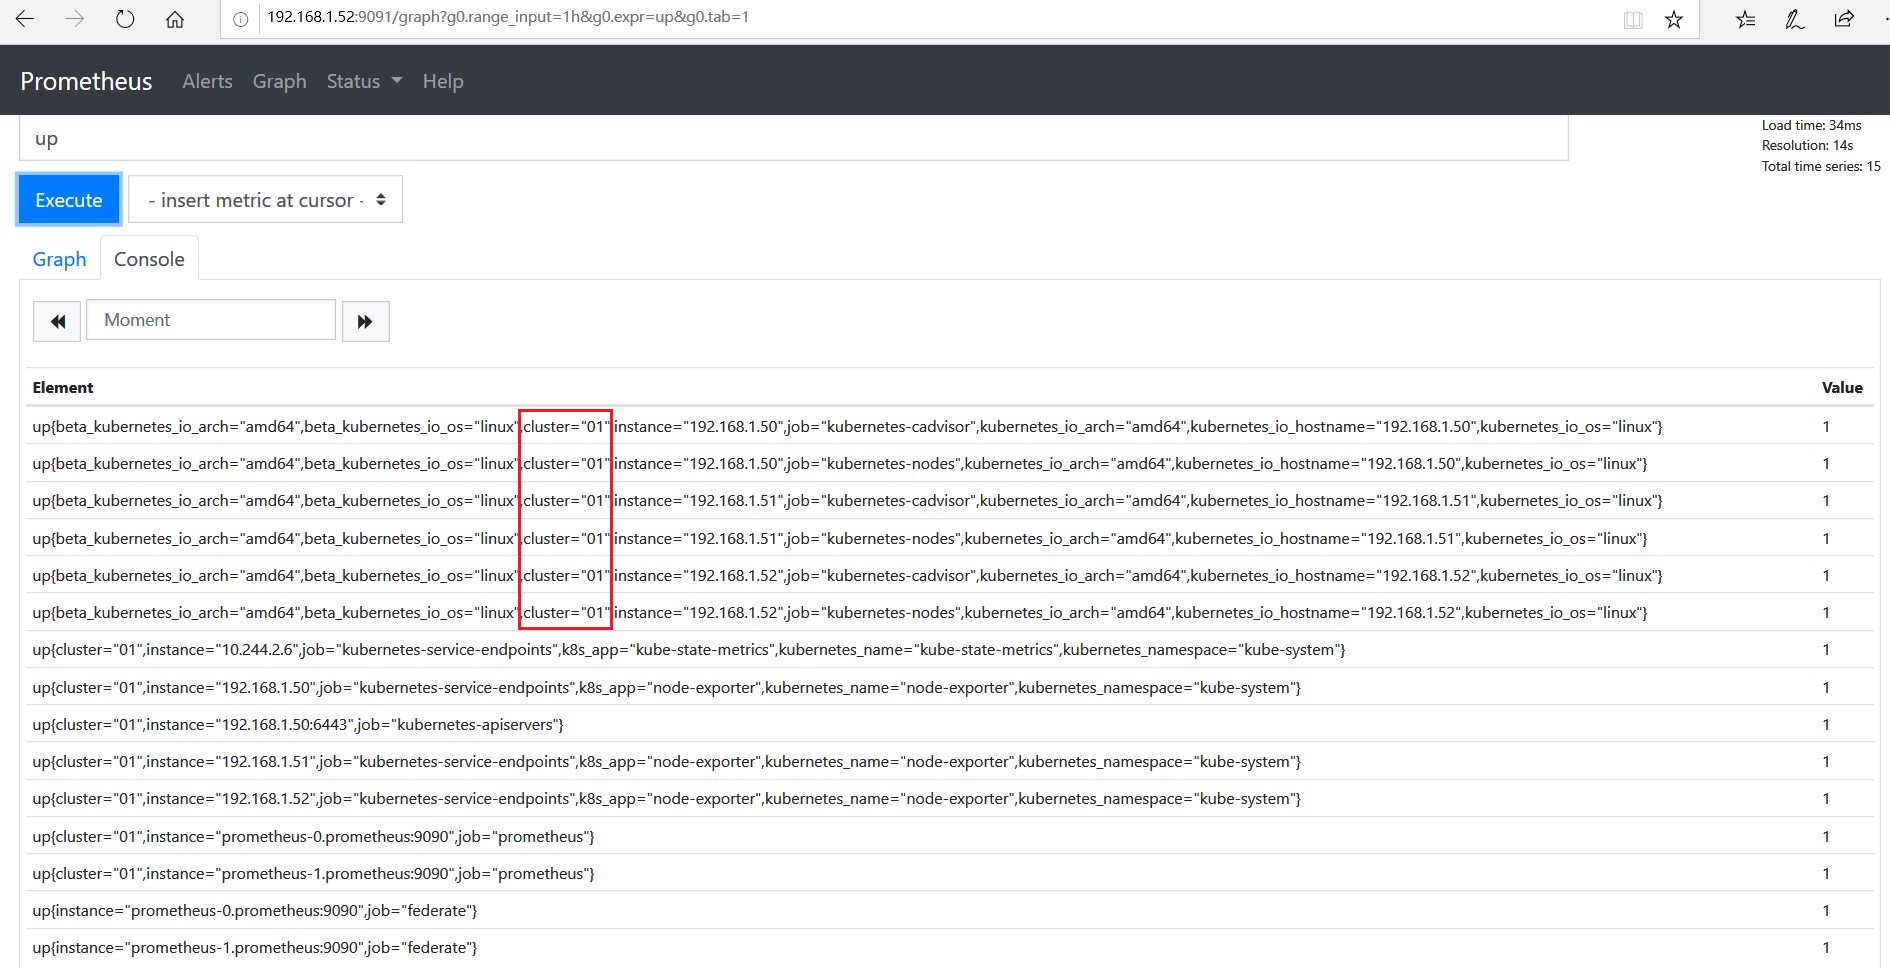Open the Alerts page

click(207, 81)
